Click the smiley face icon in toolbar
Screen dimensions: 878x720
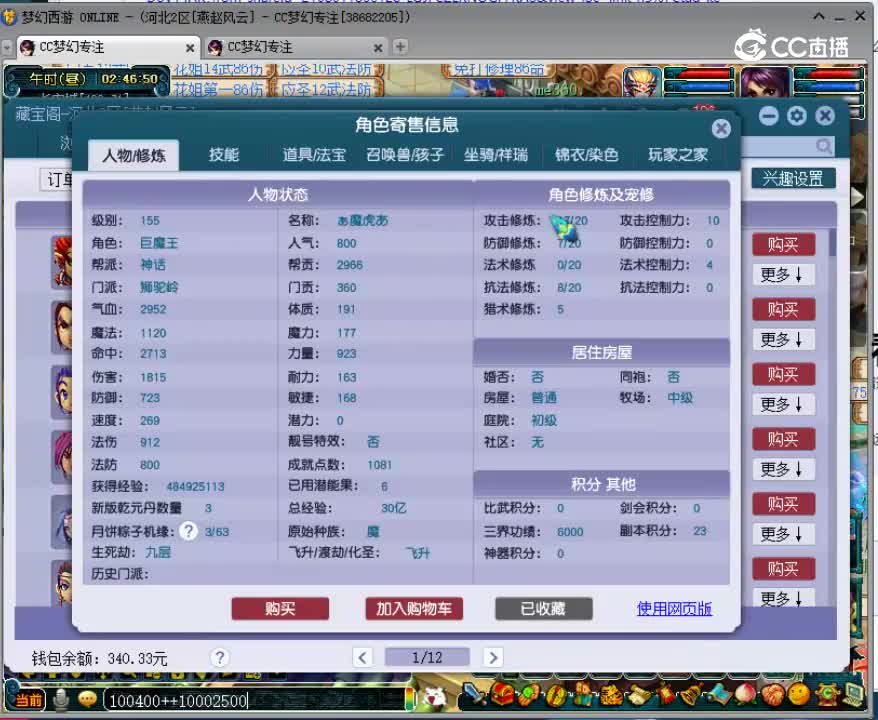(x=799, y=695)
